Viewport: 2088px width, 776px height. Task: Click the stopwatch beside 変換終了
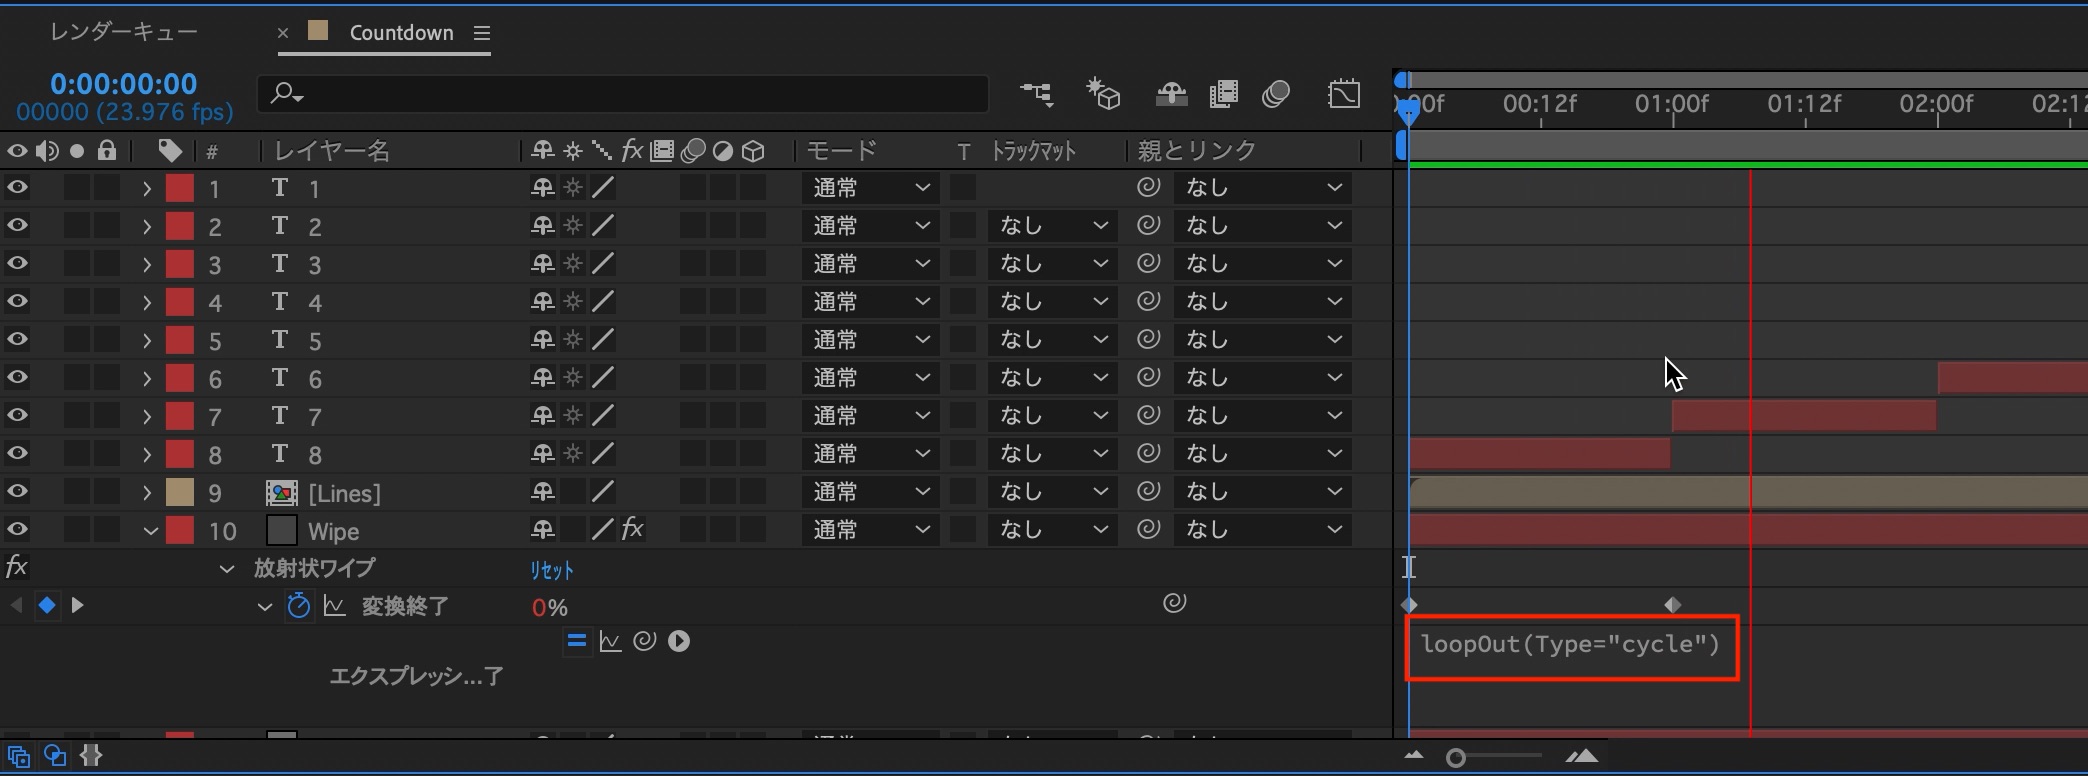[298, 606]
